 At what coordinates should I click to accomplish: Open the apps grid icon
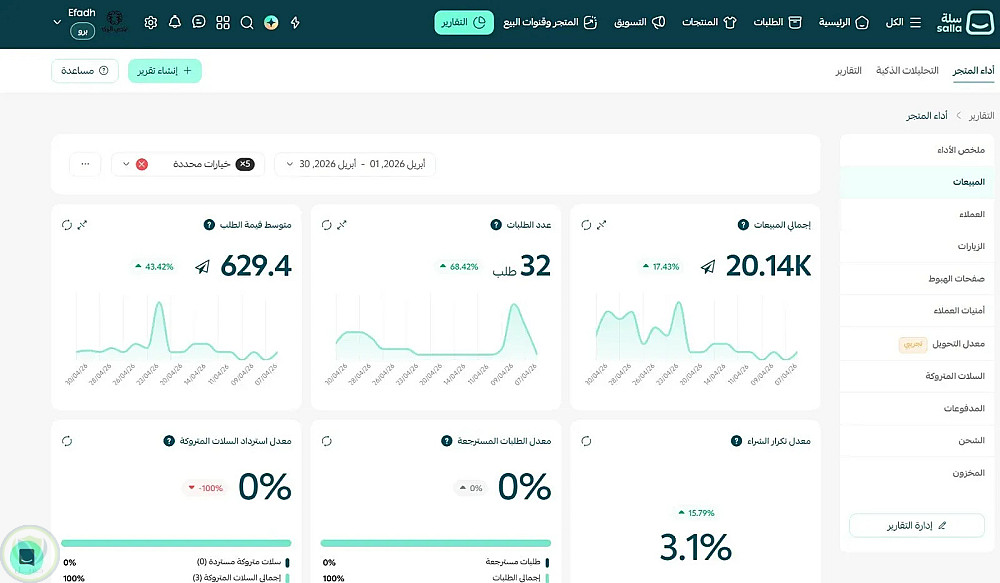point(223,22)
